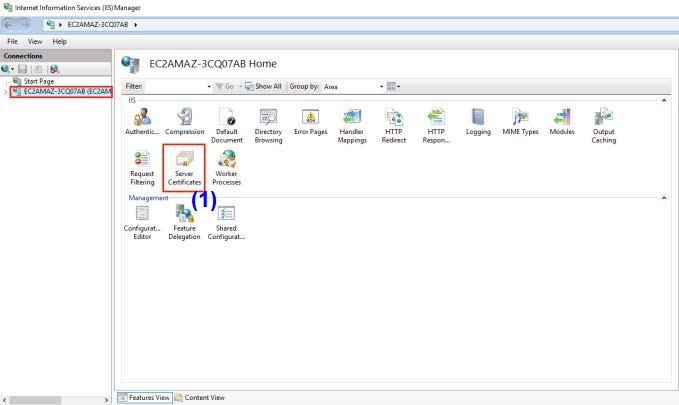Image resolution: width=679 pixels, height=405 pixels.
Task: Open Worker Processes feature
Action: [x=226, y=168]
